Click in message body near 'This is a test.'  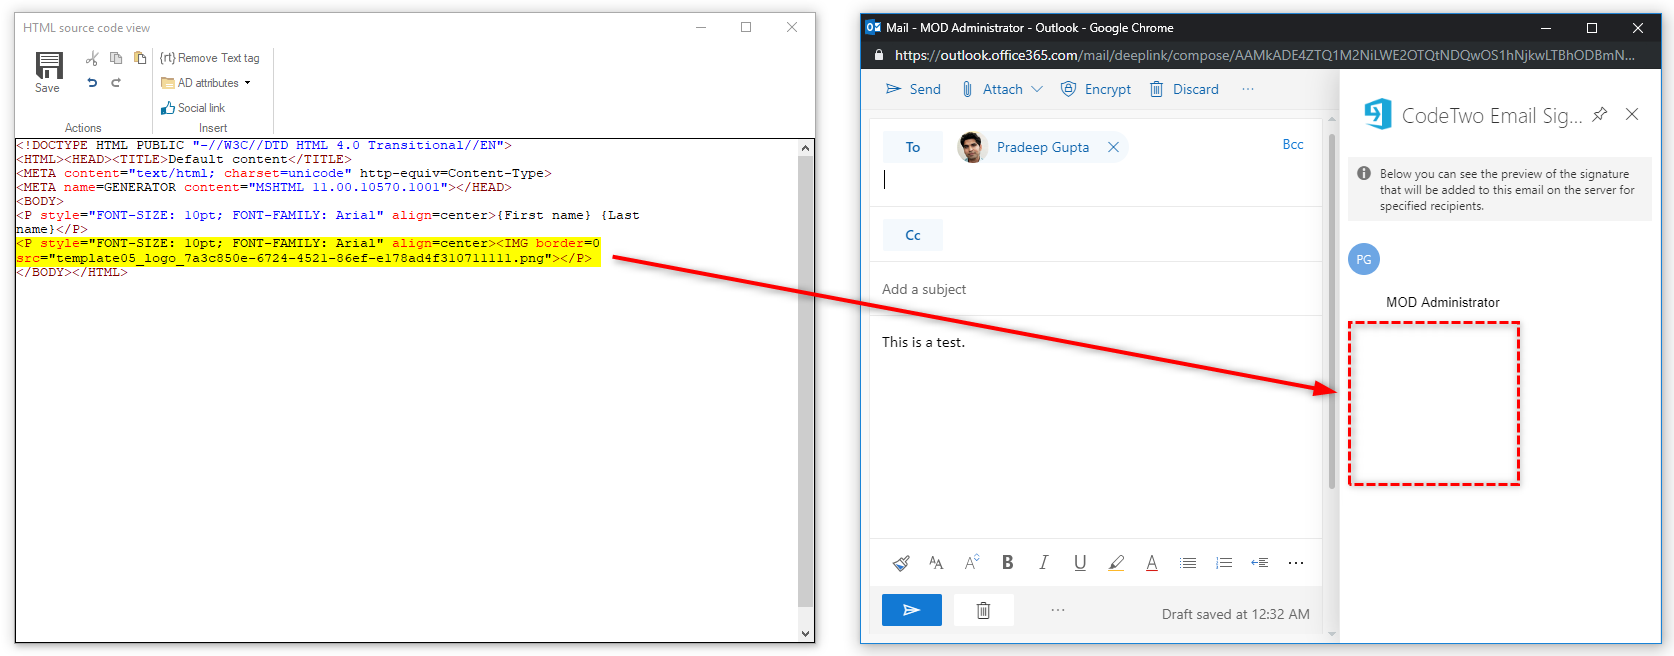923,342
